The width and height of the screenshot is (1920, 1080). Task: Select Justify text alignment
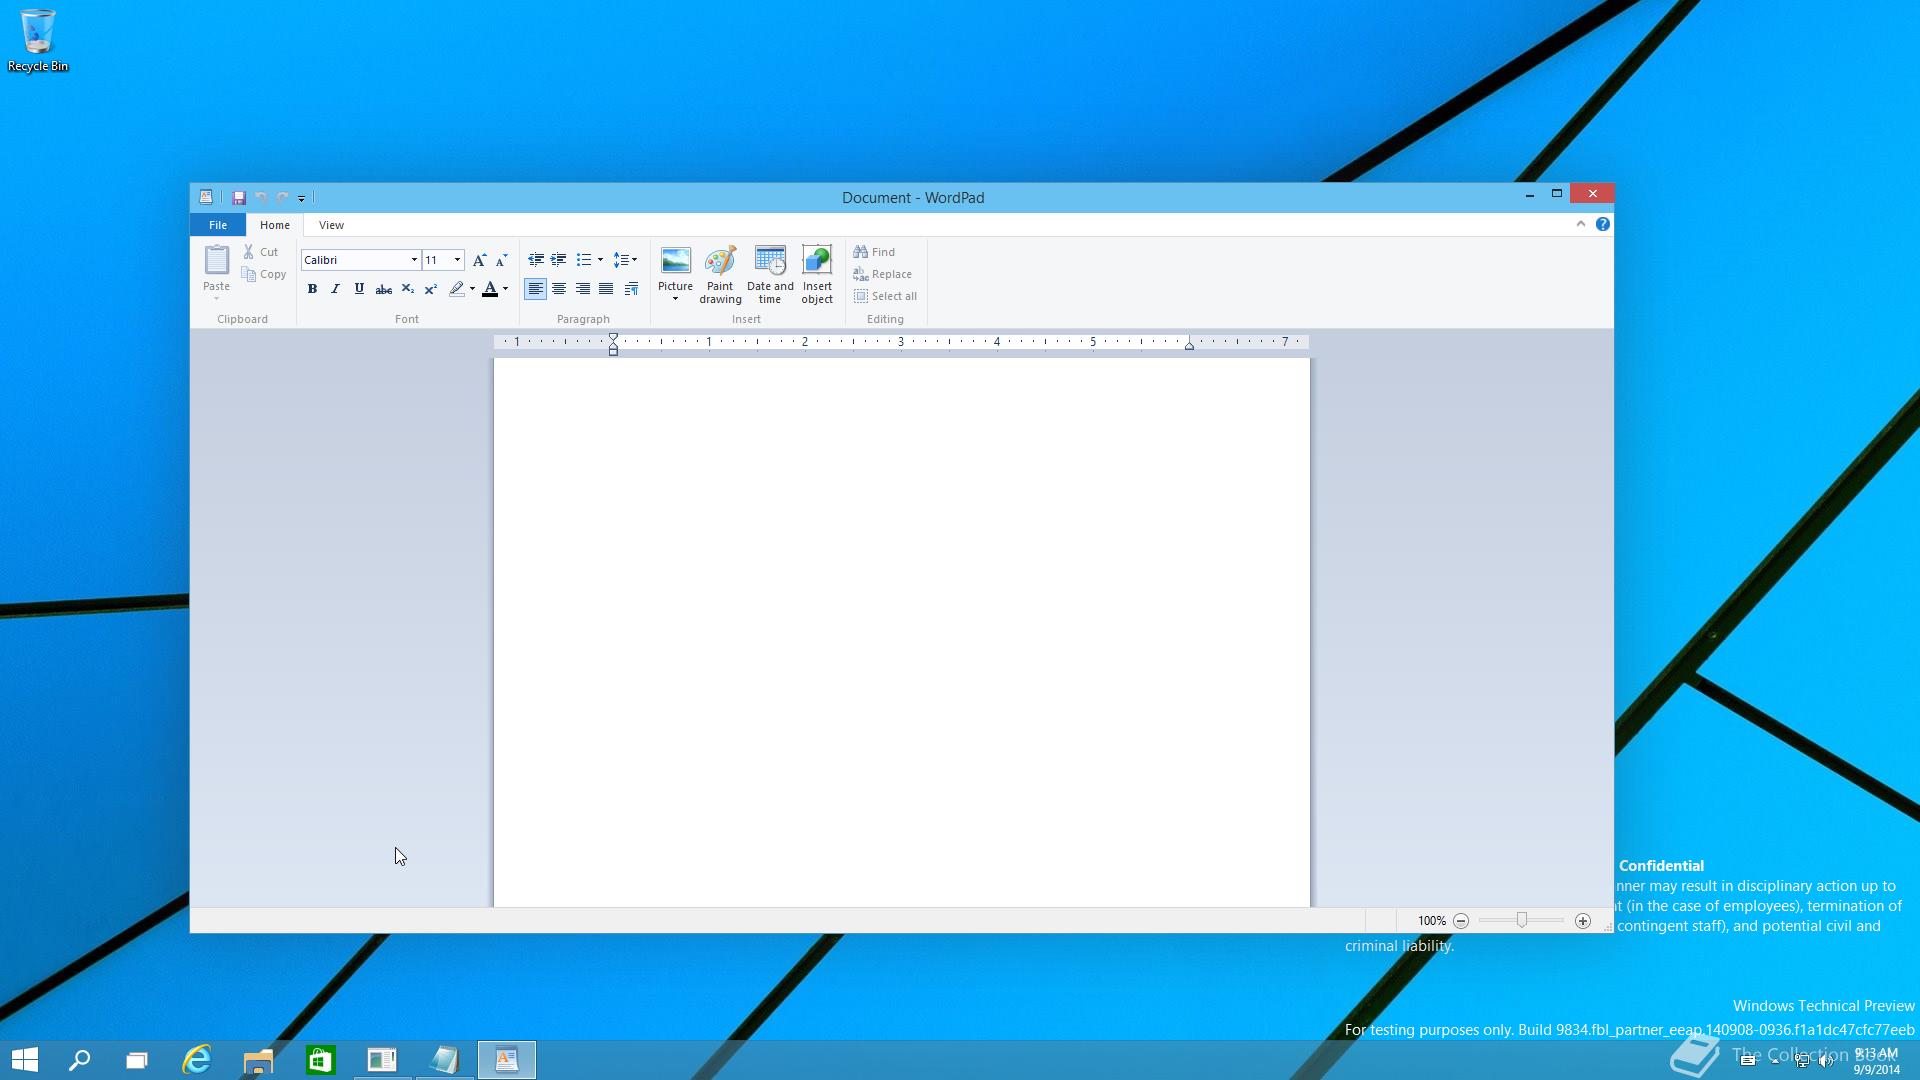click(606, 289)
